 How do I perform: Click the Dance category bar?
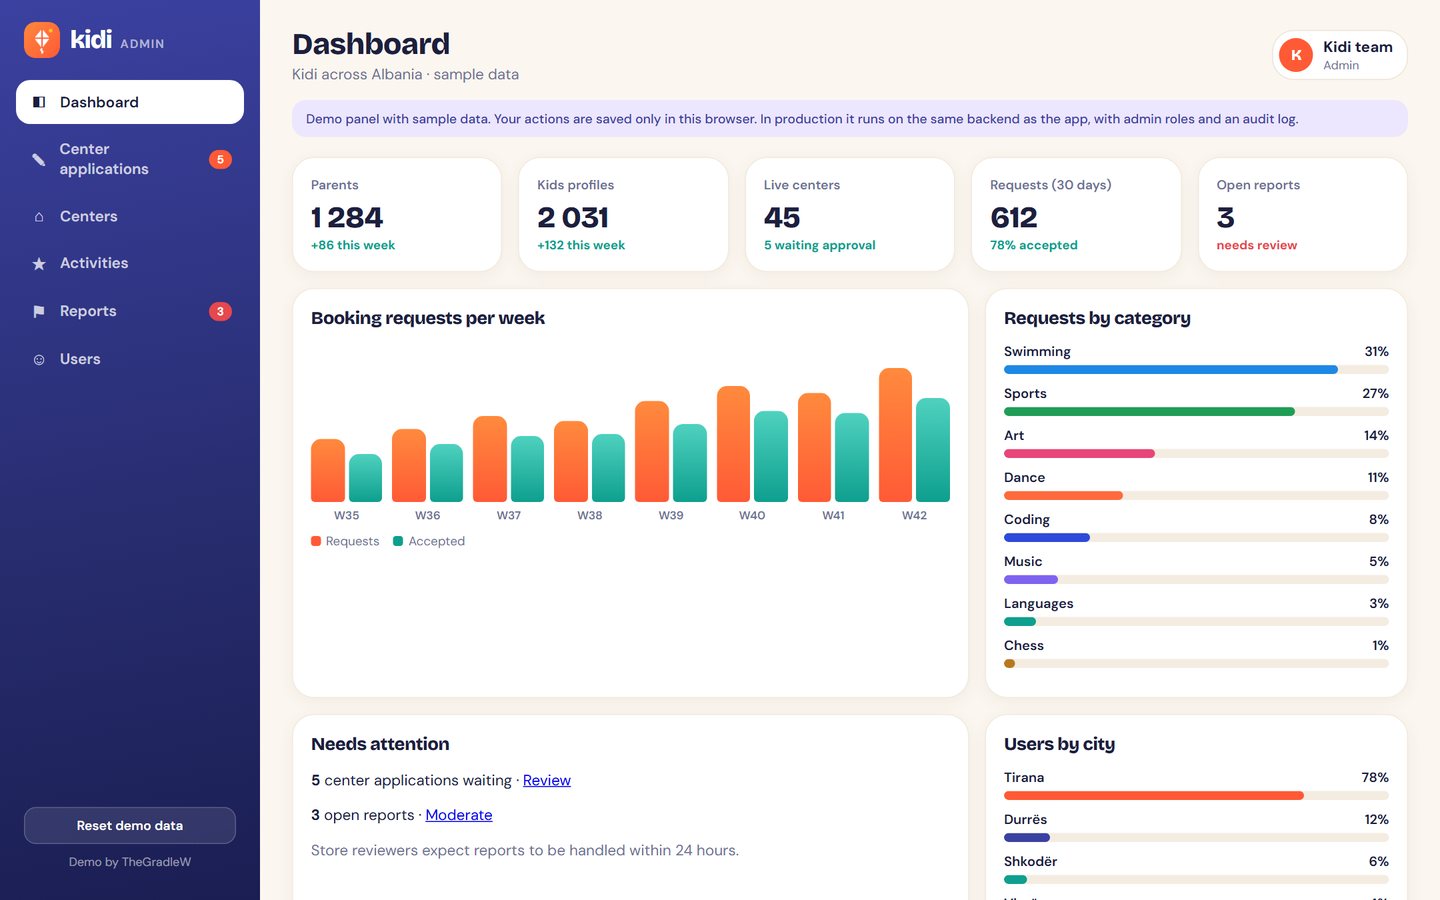coord(1196,496)
